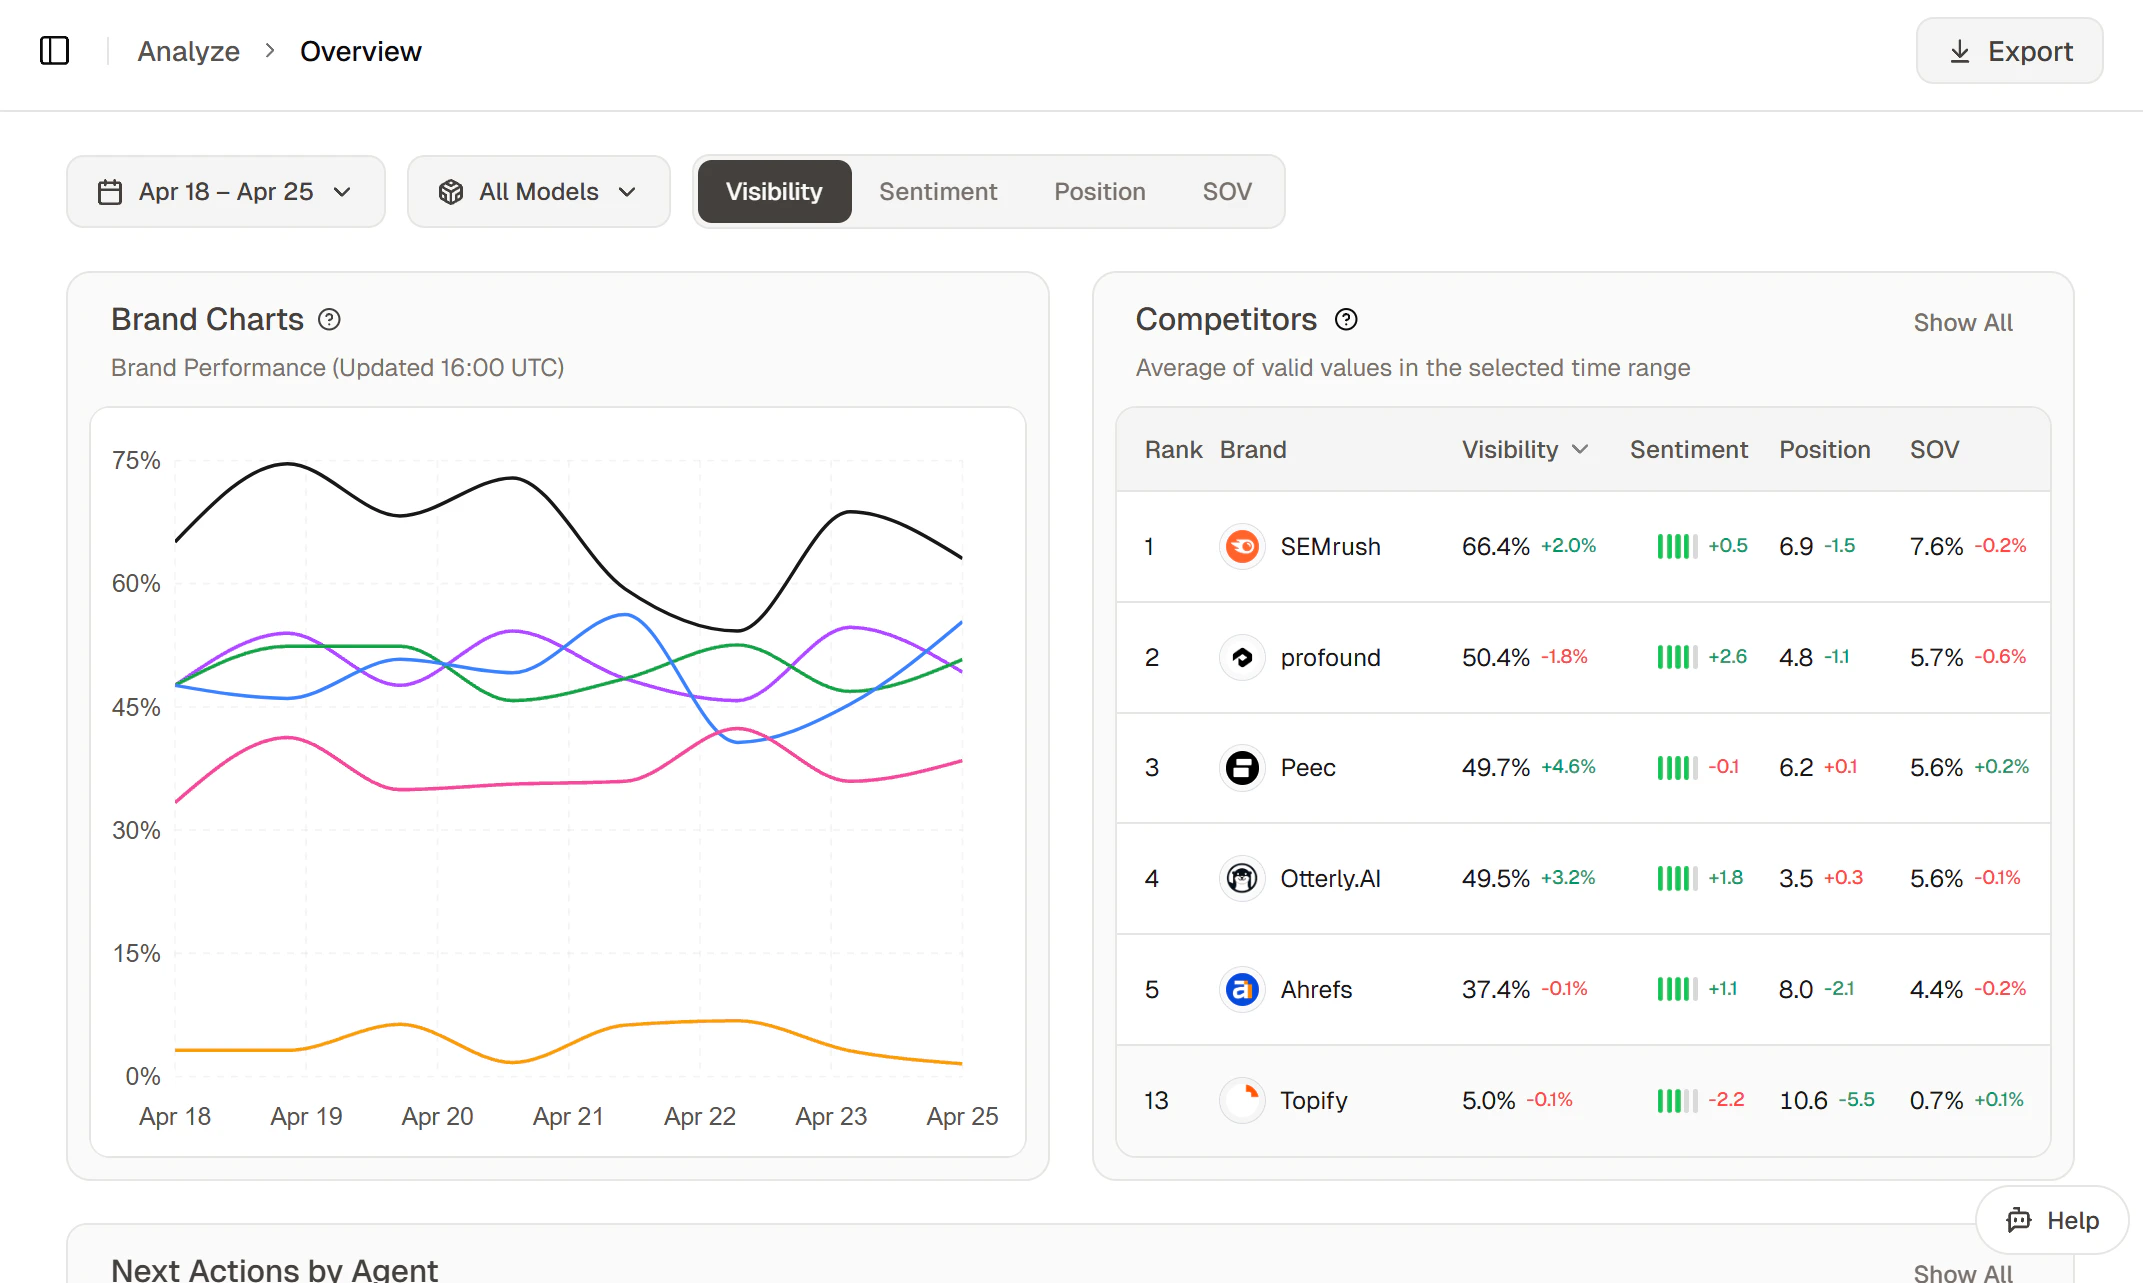The width and height of the screenshot is (2143, 1283).
Task: Click the Peec brand logo
Action: (x=1242, y=767)
